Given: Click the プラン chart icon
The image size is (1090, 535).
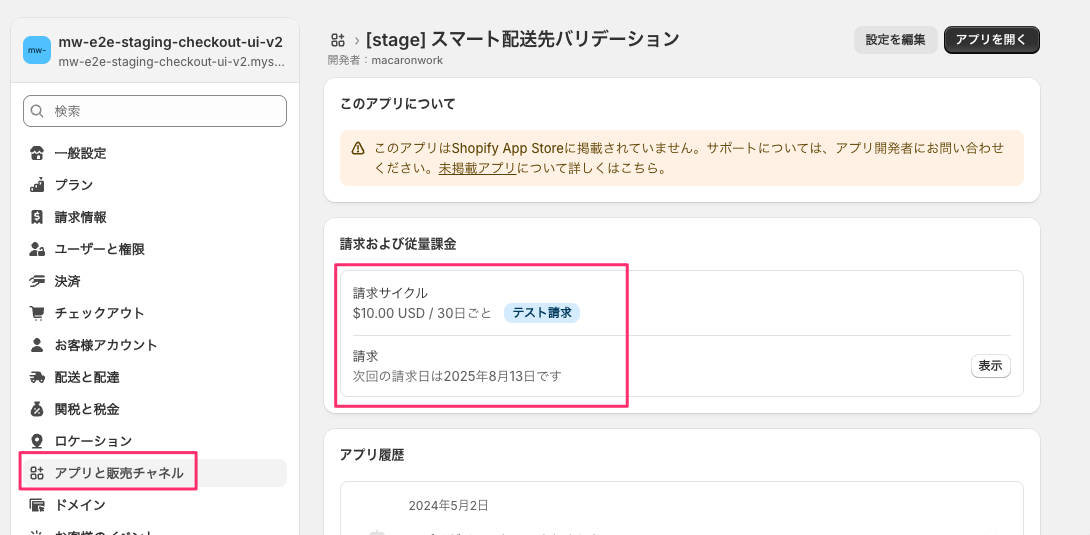Looking at the screenshot, I should coord(37,185).
